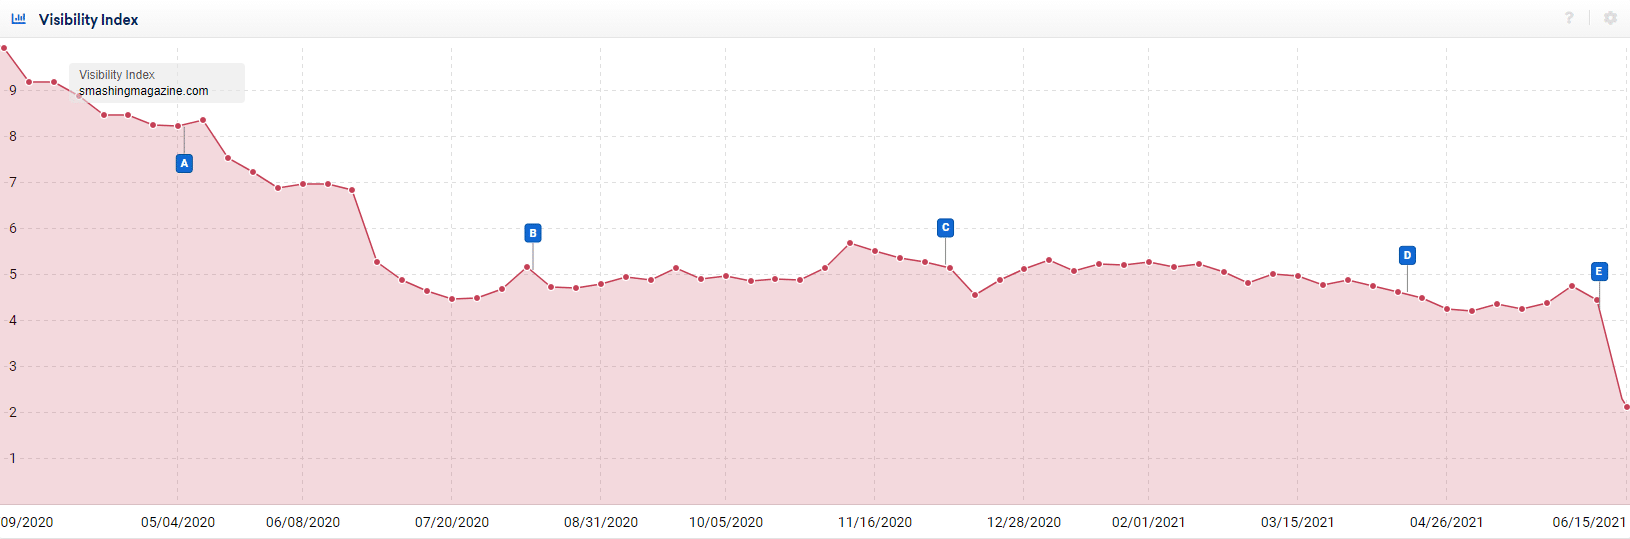Click the y-axis value 9 label
The image size is (1630, 539).
click(13, 90)
